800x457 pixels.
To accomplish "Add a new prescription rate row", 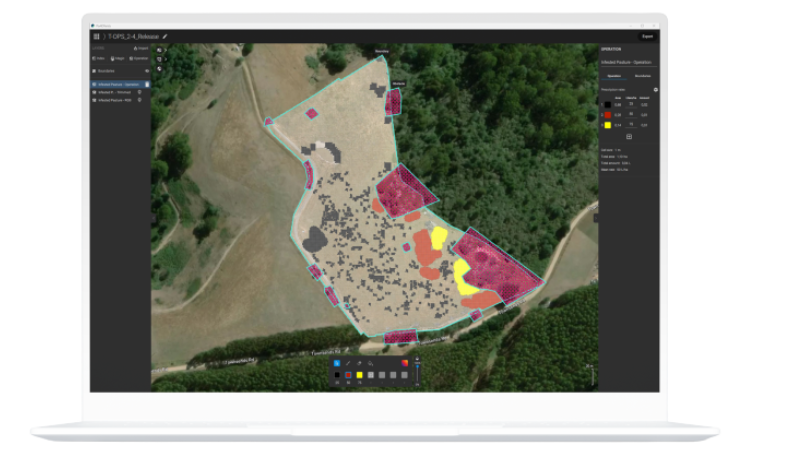I will pyautogui.click(x=628, y=136).
